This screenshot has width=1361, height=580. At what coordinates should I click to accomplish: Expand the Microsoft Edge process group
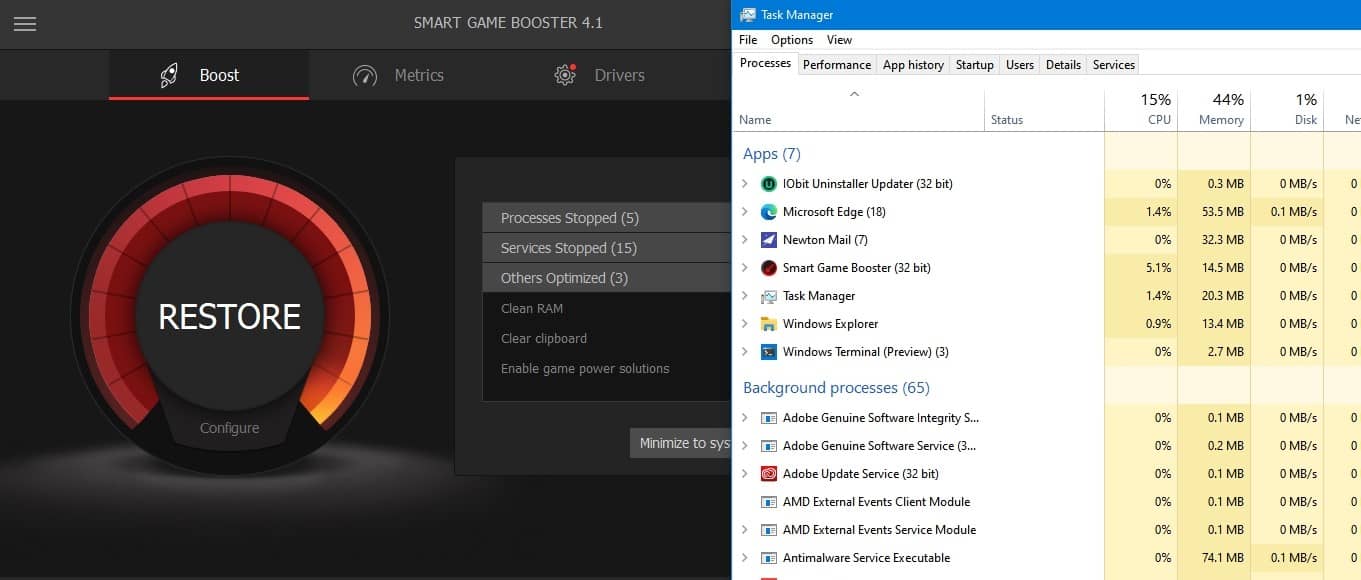point(744,212)
